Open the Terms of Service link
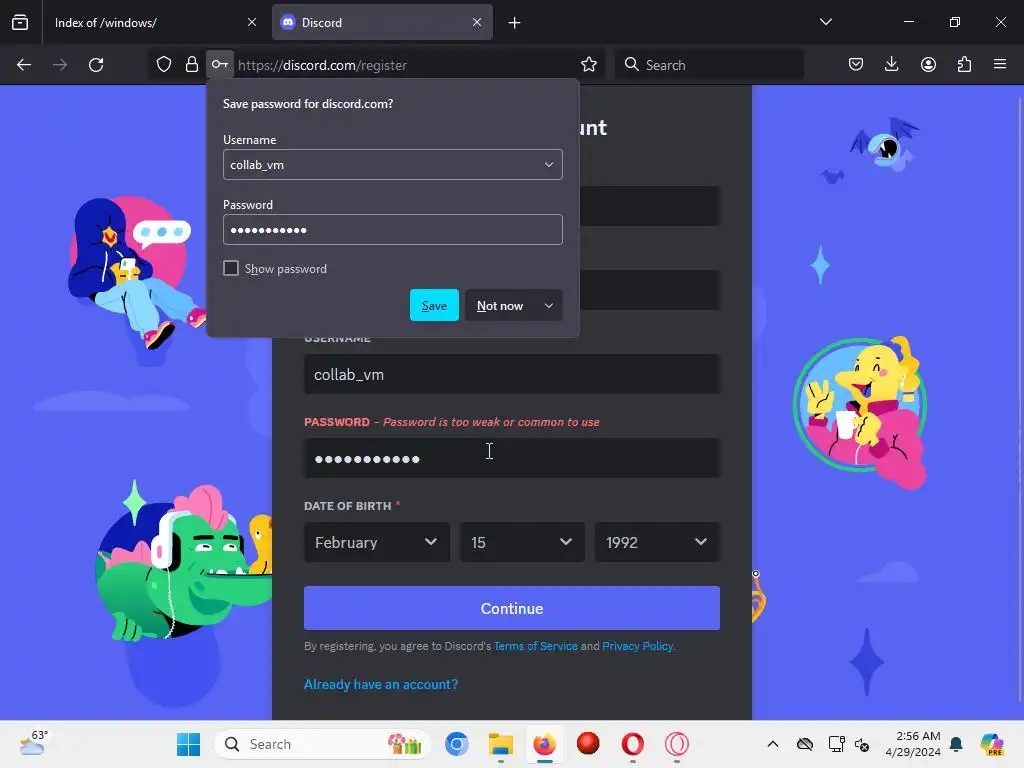Screen dimensions: 1024x768 click(536, 646)
